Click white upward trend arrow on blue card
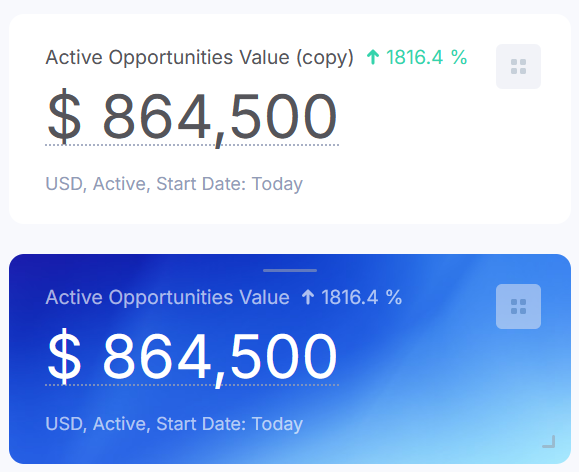This screenshot has height=472, width=579. [308, 297]
